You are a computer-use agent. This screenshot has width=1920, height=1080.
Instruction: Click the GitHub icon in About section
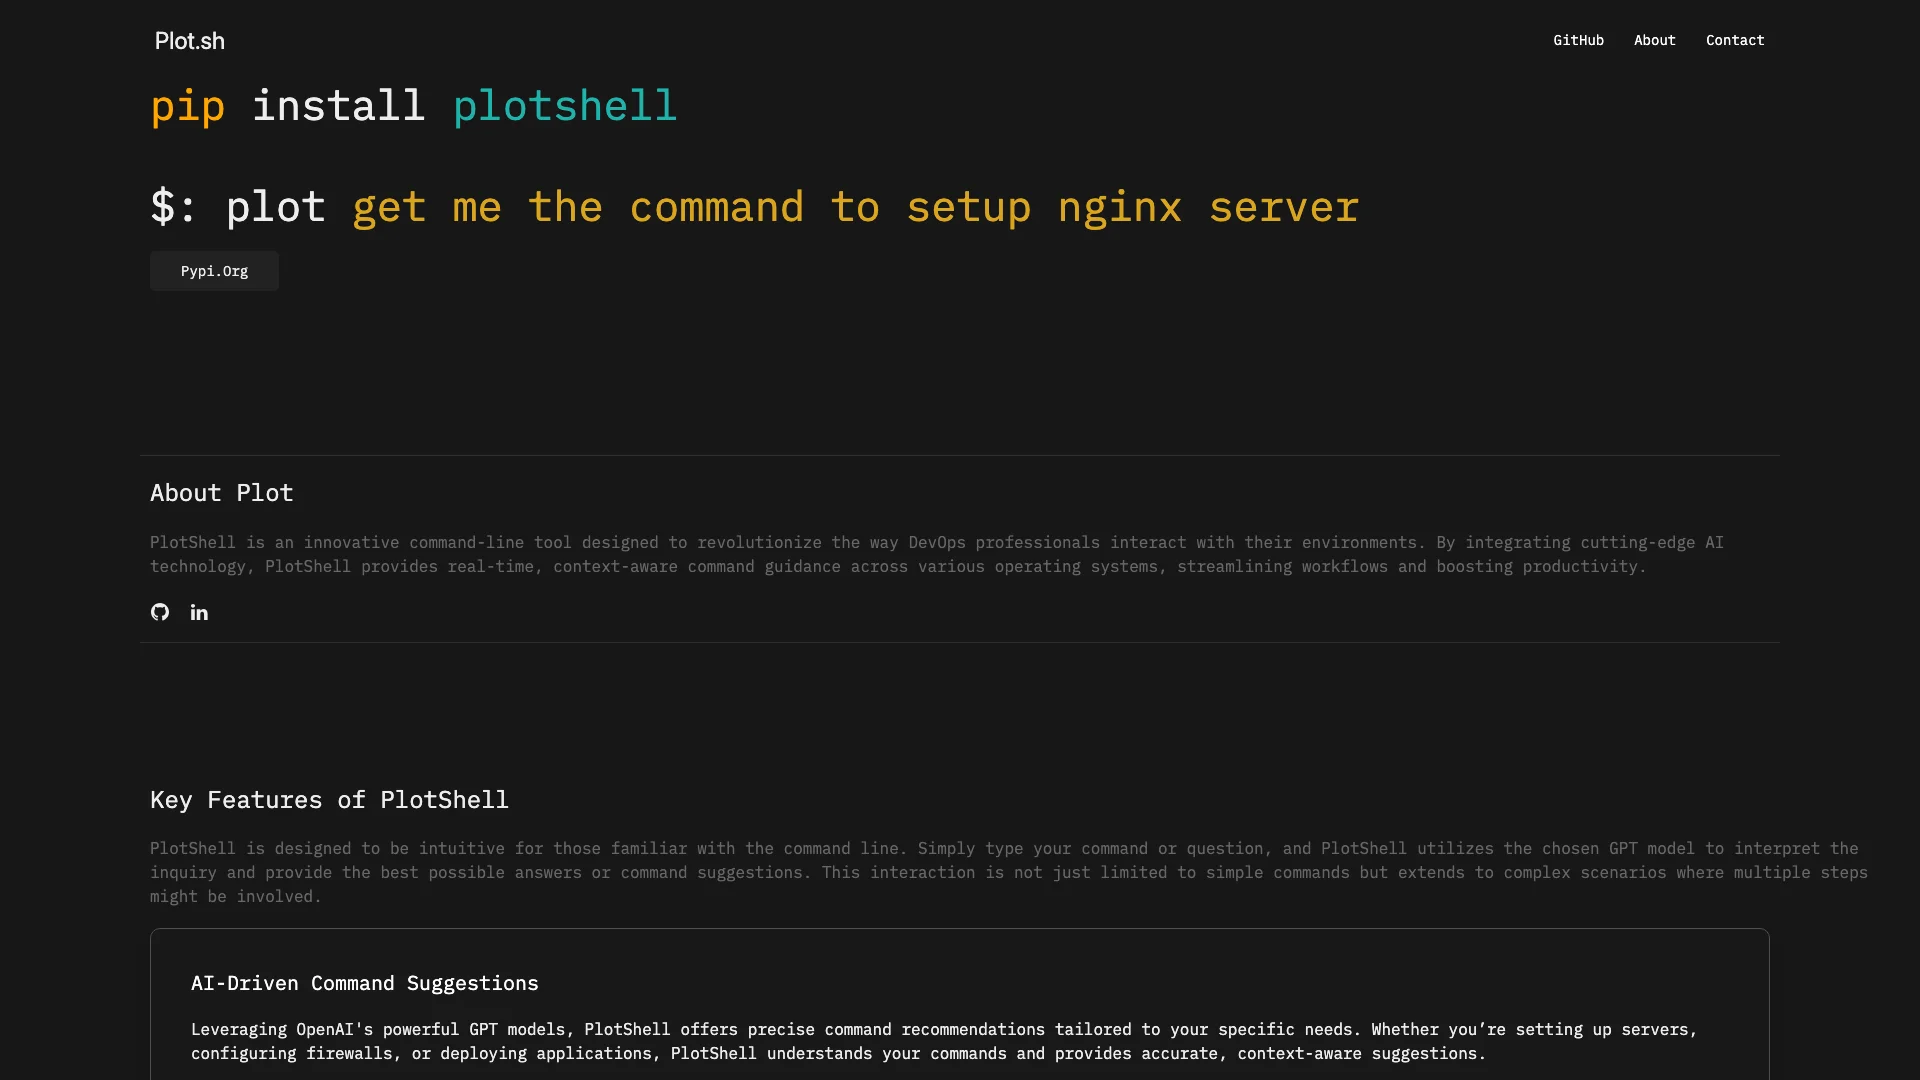160,612
